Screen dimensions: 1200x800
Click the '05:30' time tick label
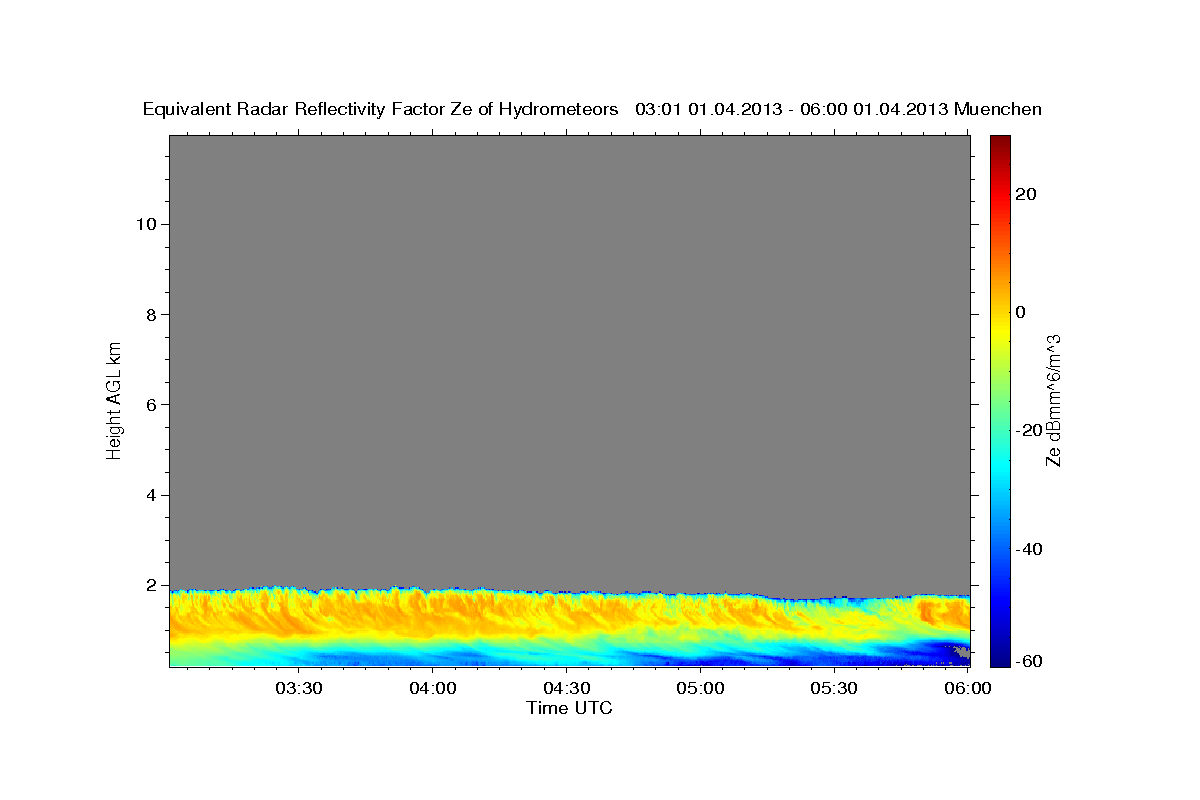(x=835, y=688)
